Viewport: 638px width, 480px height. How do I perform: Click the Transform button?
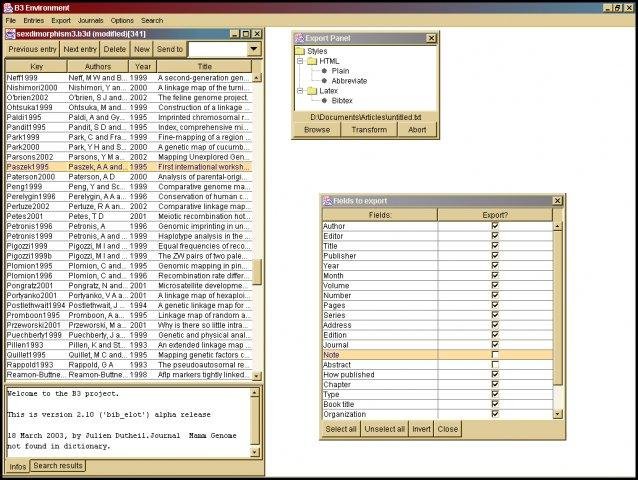pyautogui.click(x=369, y=130)
